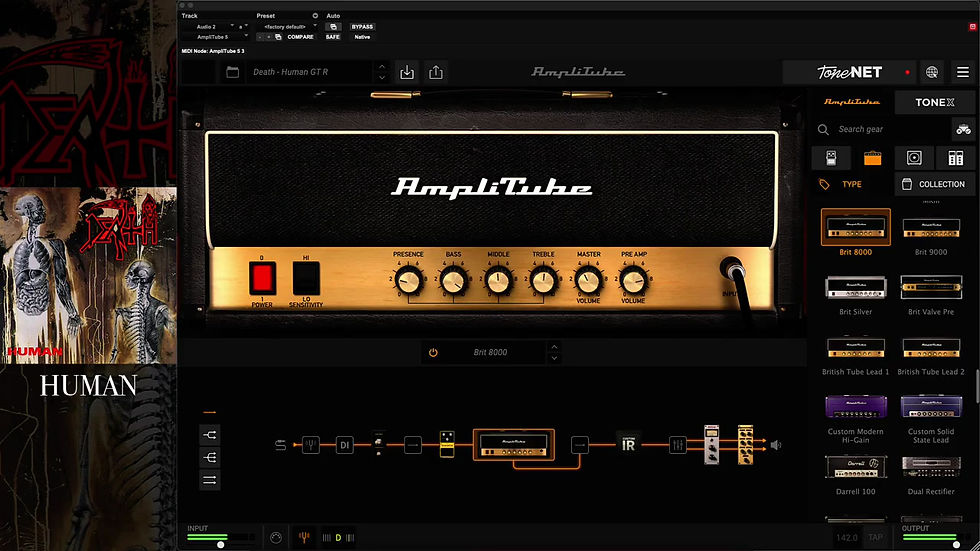Click the TAP tempo button
Screen dimensions: 980x551
pyautogui.click(x=875, y=537)
